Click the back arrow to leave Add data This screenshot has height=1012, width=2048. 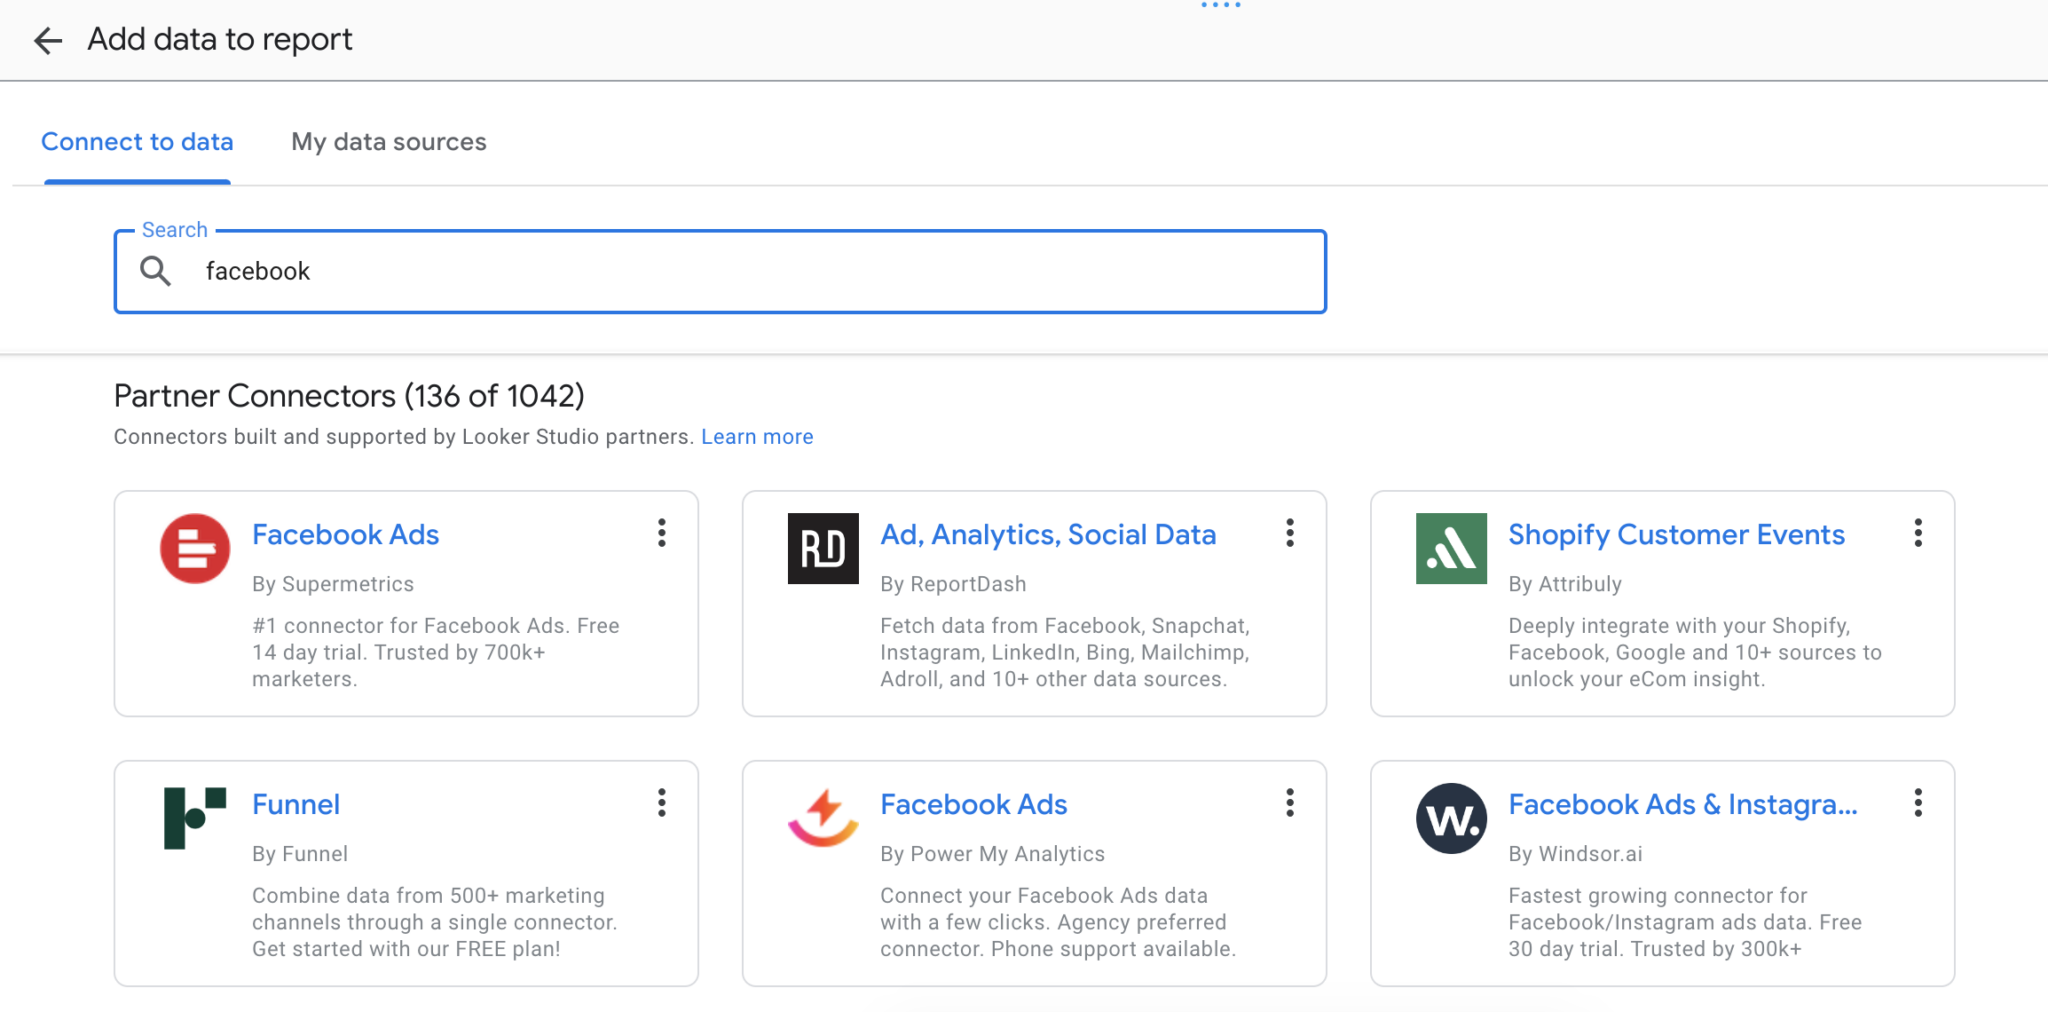point(47,40)
